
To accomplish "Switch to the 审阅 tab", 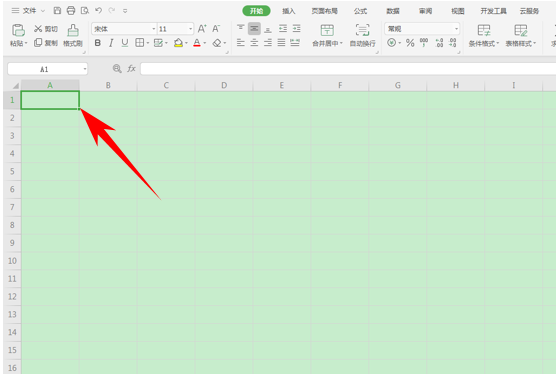I will (425, 11).
